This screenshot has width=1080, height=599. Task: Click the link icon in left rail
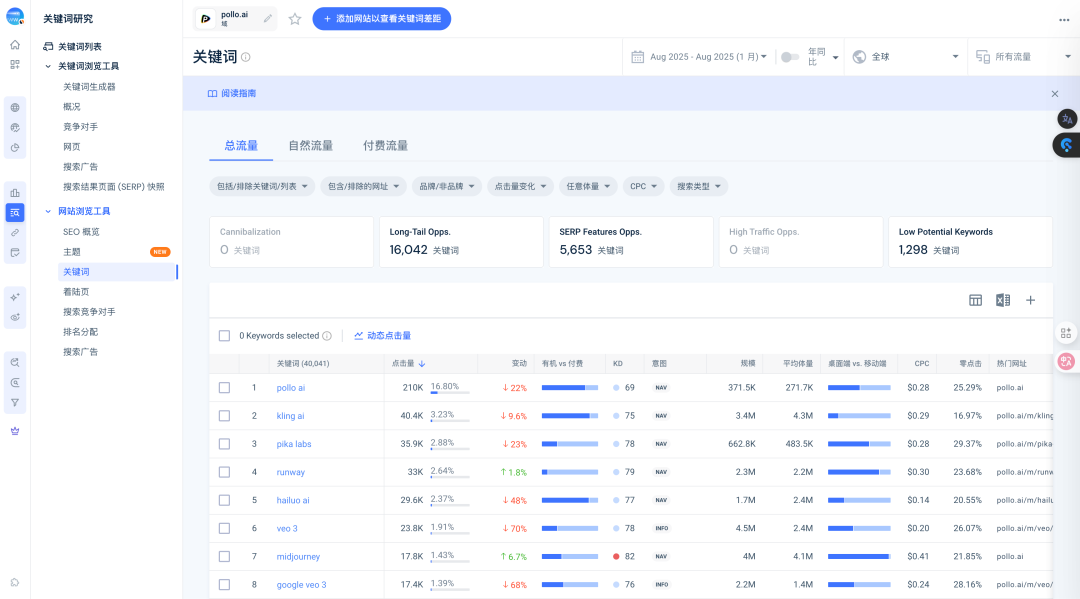click(x=14, y=233)
